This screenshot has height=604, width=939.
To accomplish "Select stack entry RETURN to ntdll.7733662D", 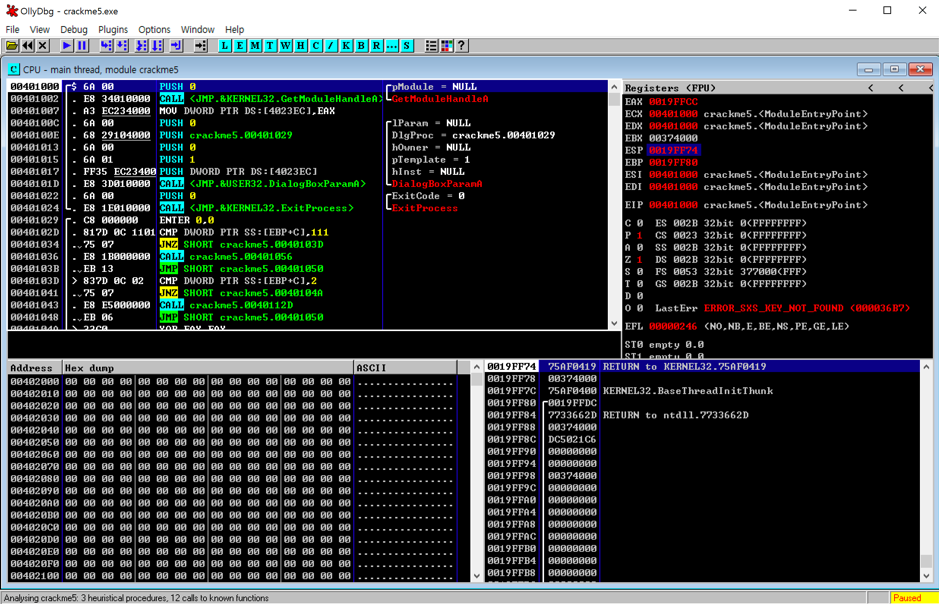I will (x=702, y=415).
